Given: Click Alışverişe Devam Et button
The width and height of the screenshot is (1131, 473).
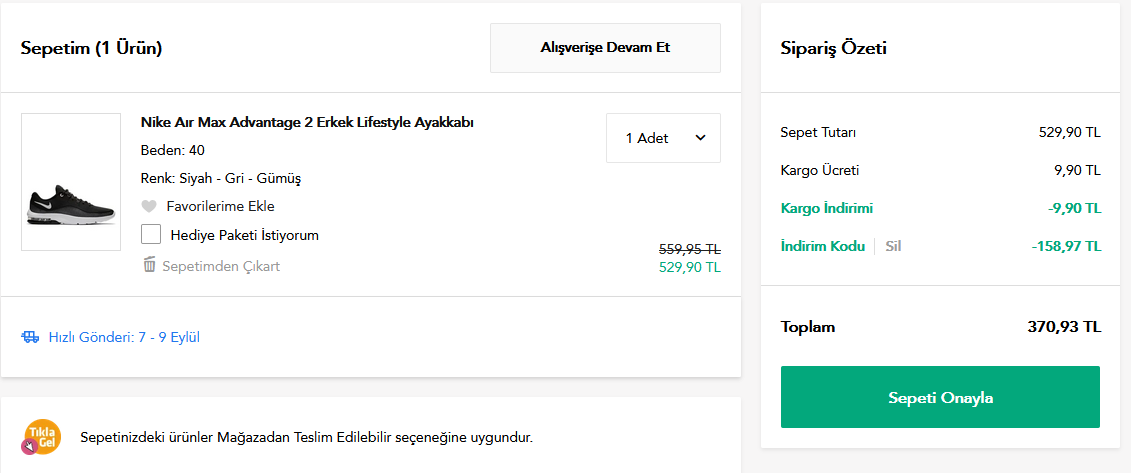Looking at the screenshot, I should click(605, 48).
